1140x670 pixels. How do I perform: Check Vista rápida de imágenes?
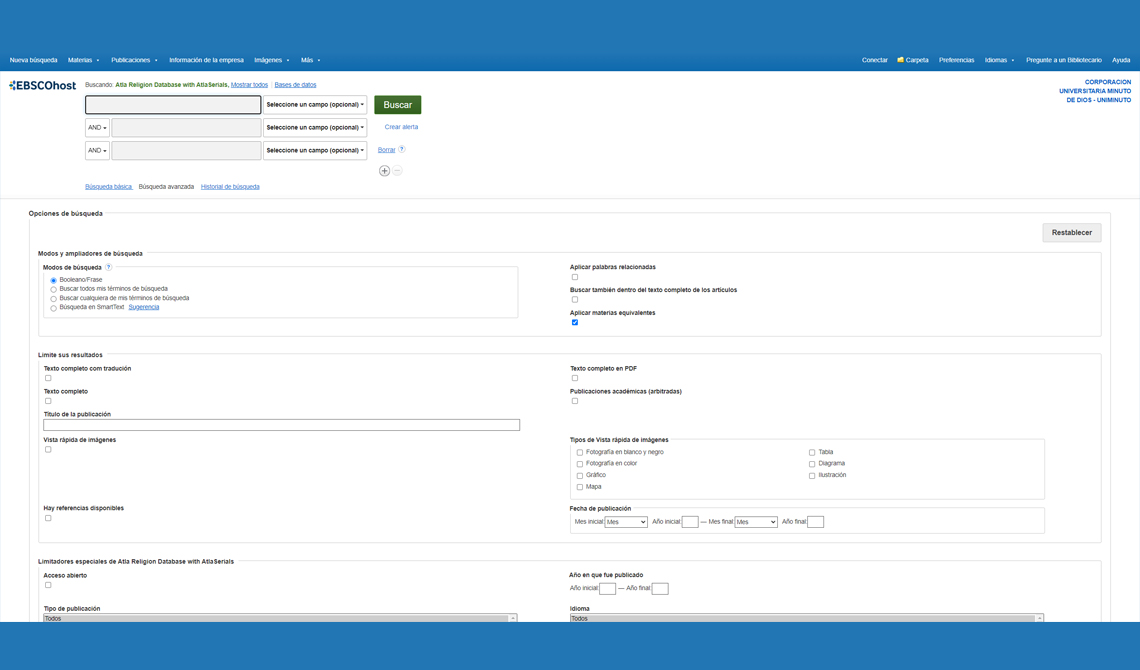[48, 449]
